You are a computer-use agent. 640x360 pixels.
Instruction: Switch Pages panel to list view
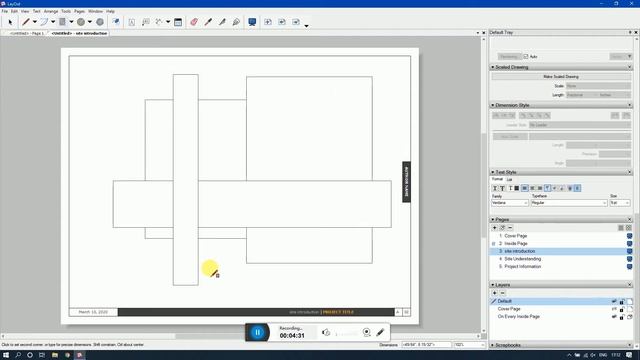tap(621, 228)
